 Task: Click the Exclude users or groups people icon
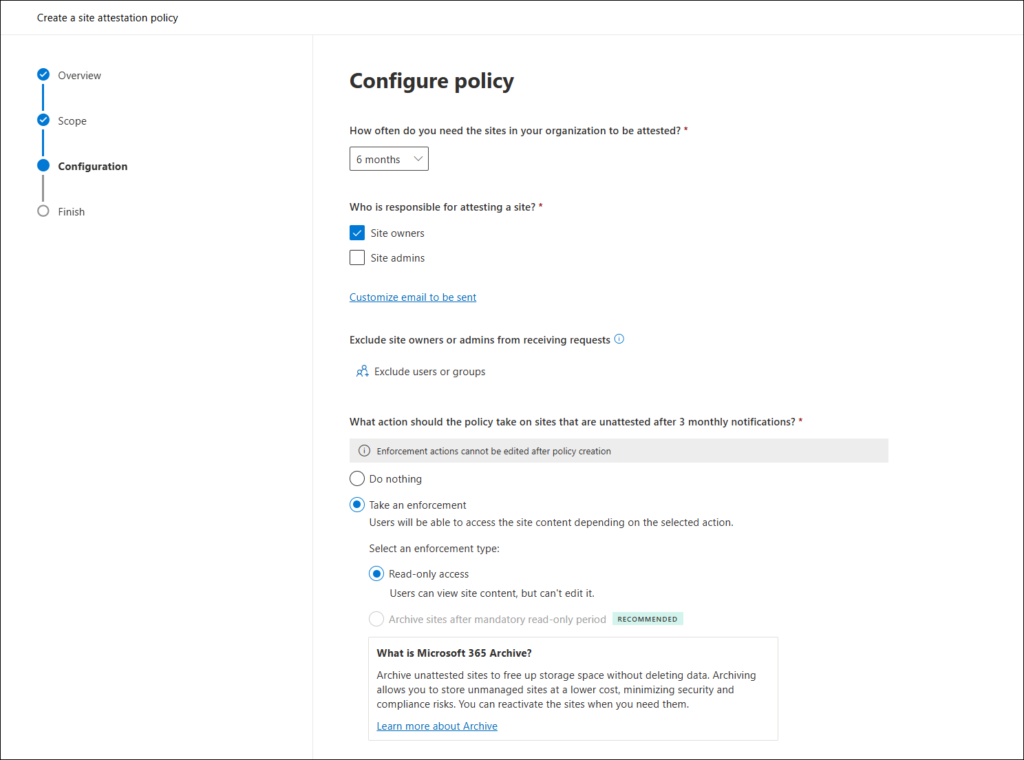[x=362, y=371]
